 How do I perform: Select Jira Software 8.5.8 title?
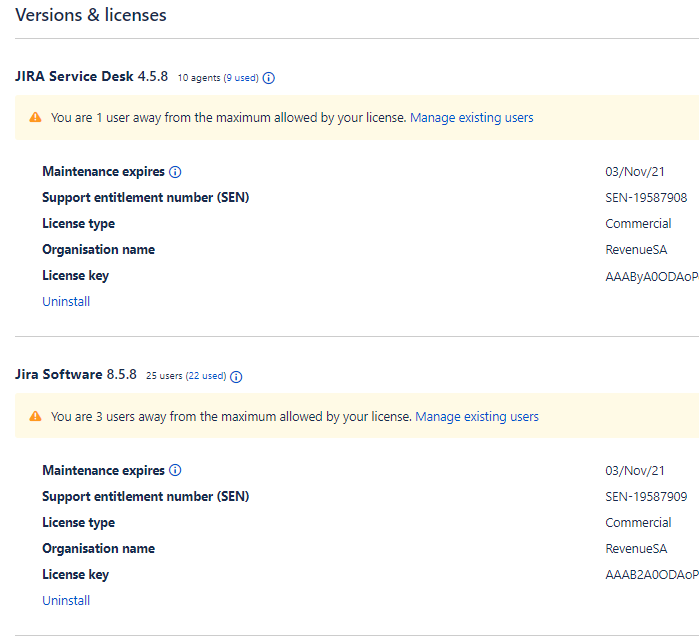(x=76, y=374)
